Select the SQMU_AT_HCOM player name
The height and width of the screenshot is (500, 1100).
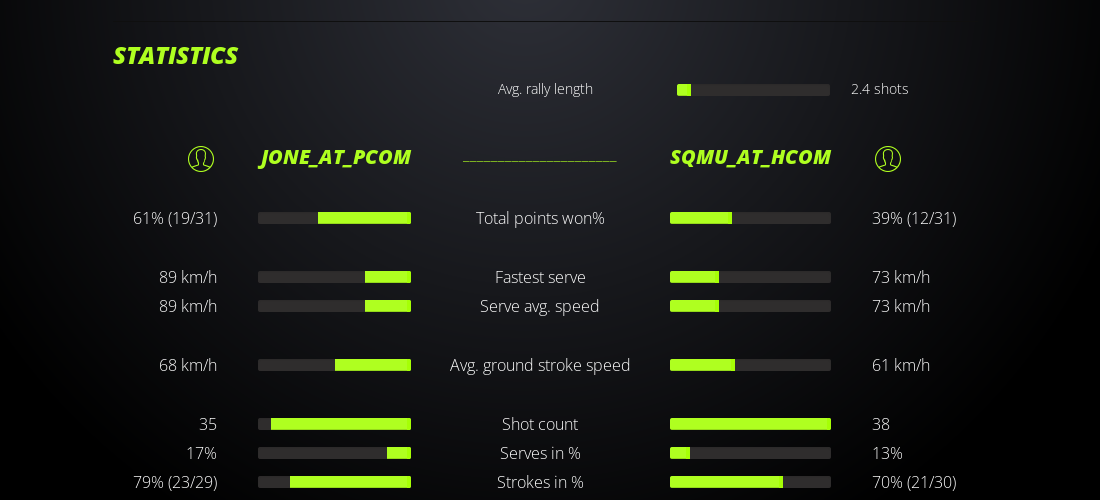click(x=750, y=158)
